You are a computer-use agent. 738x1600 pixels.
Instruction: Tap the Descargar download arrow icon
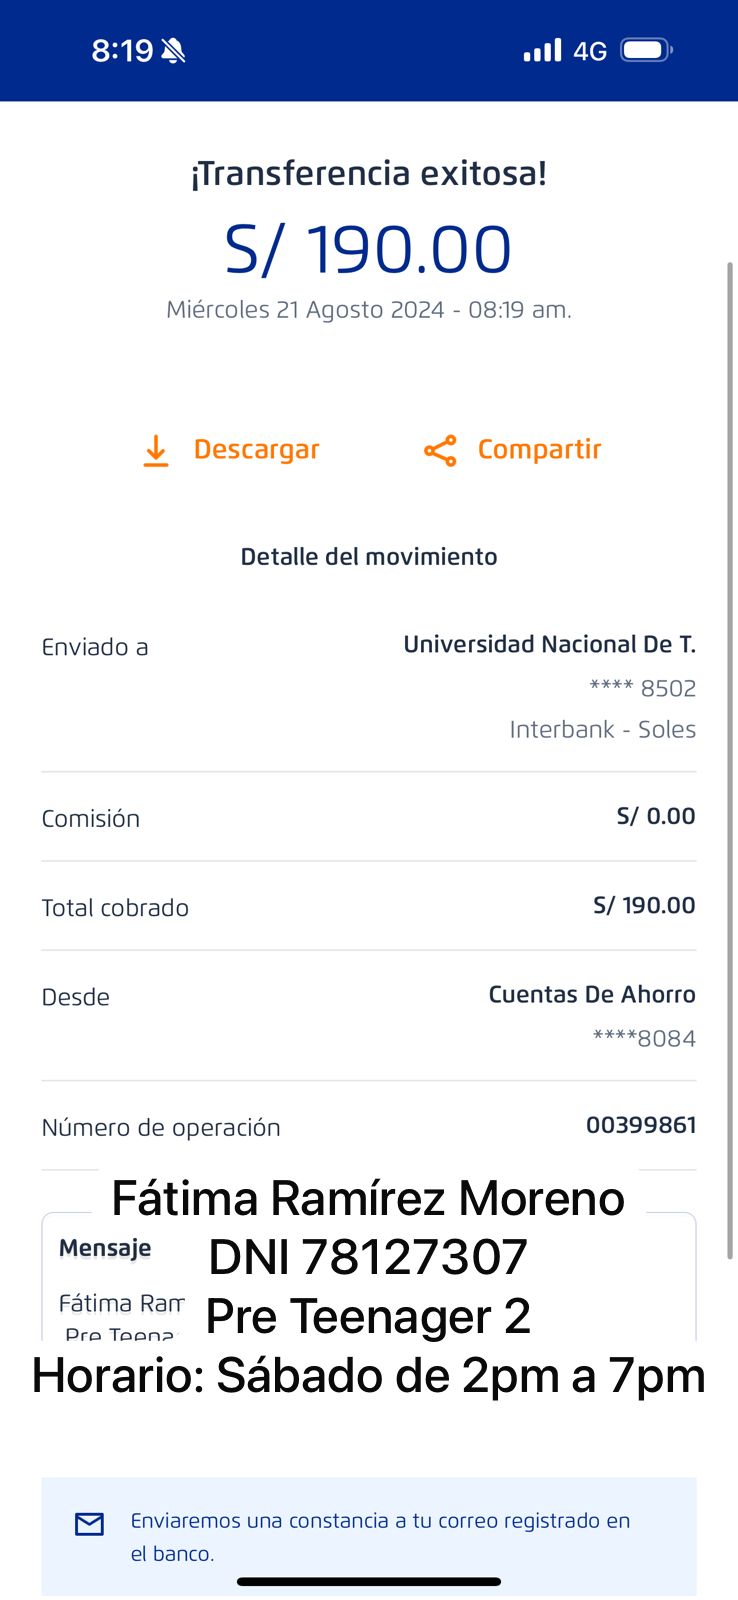pyautogui.click(x=156, y=451)
